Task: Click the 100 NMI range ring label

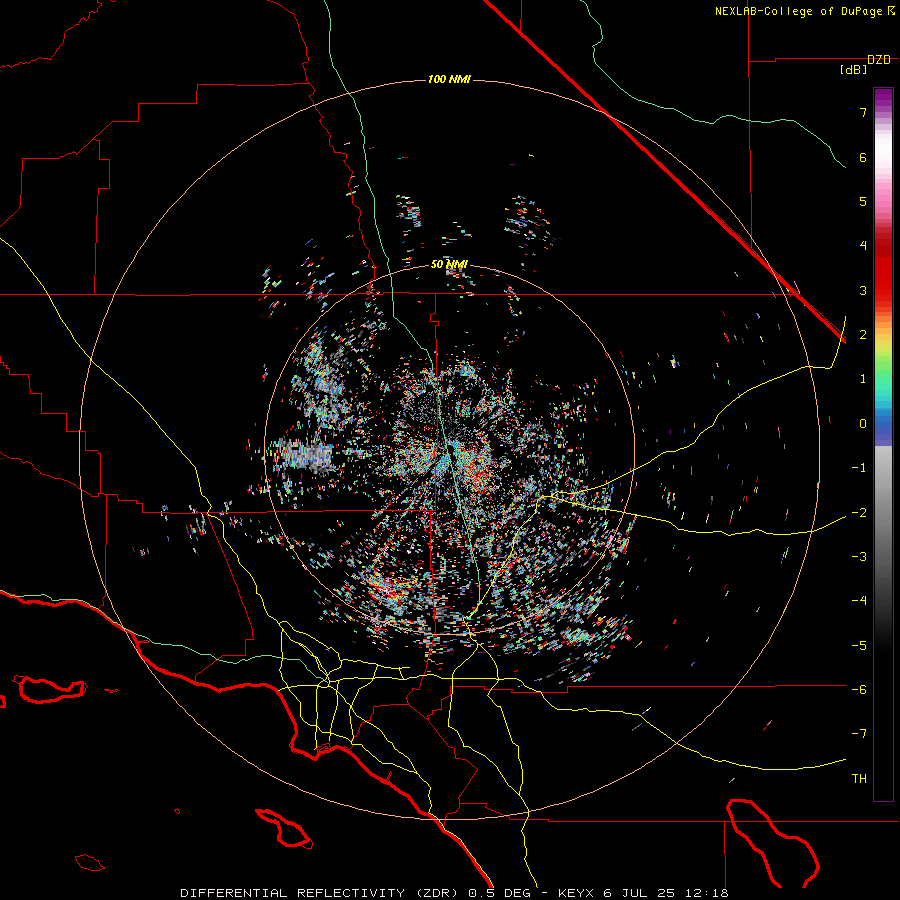Action: pos(449,79)
